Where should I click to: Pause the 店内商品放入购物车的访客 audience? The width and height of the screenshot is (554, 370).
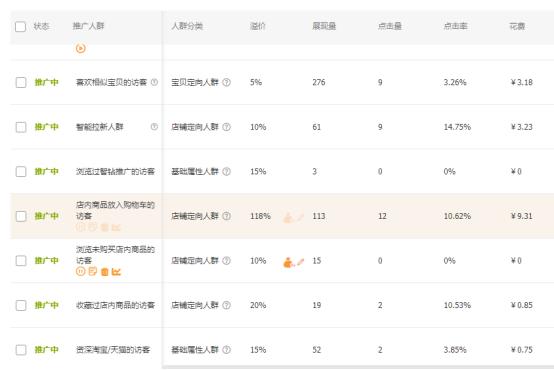click(x=81, y=227)
